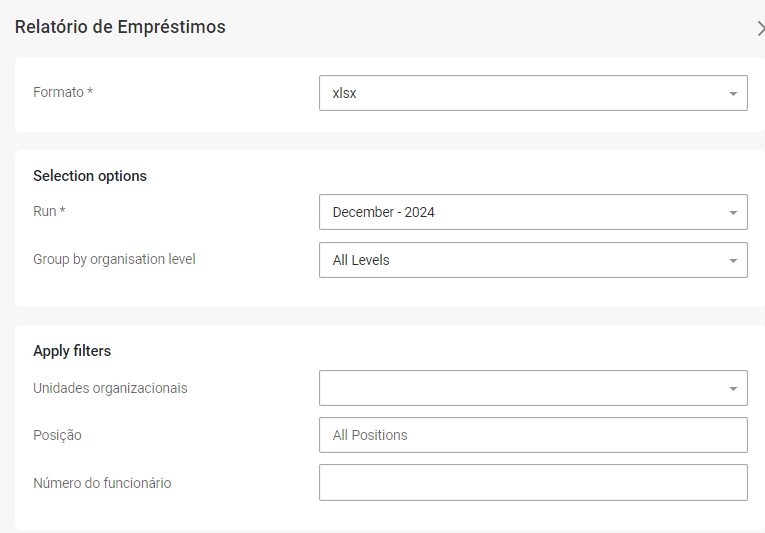Close the Relatório de Empréstimos dialog
This screenshot has height=533, width=765.
[x=761, y=28]
